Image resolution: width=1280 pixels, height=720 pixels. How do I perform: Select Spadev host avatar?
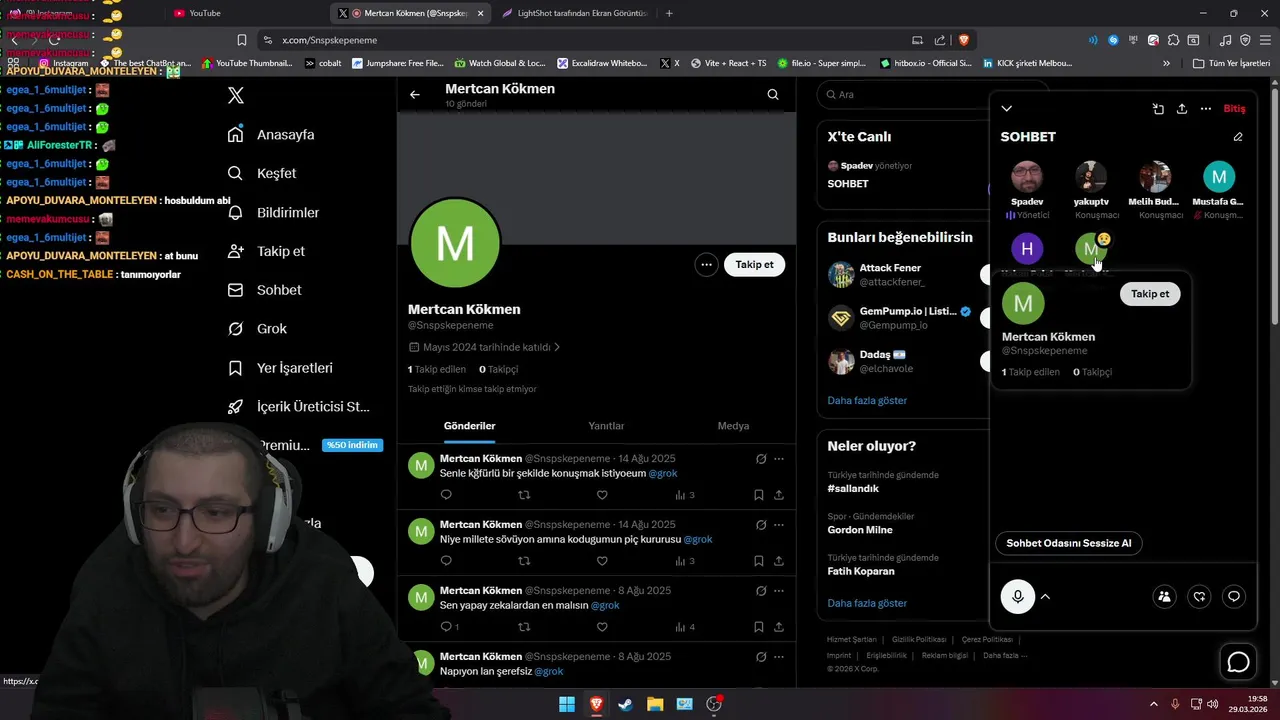pyautogui.click(x=1027, y=177)
